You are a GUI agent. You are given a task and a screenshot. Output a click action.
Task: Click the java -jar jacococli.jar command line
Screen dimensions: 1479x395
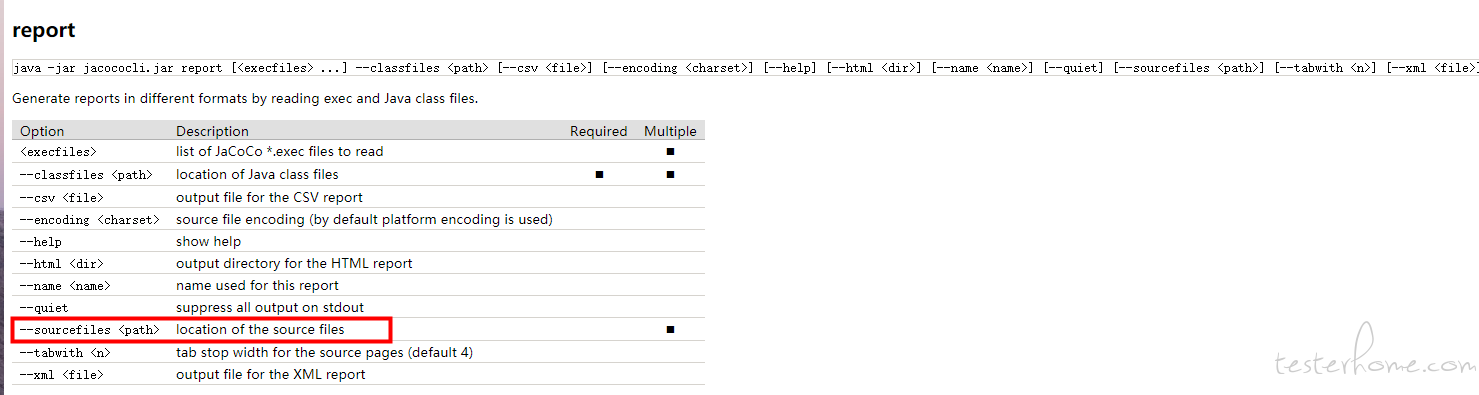coord(745,68)
